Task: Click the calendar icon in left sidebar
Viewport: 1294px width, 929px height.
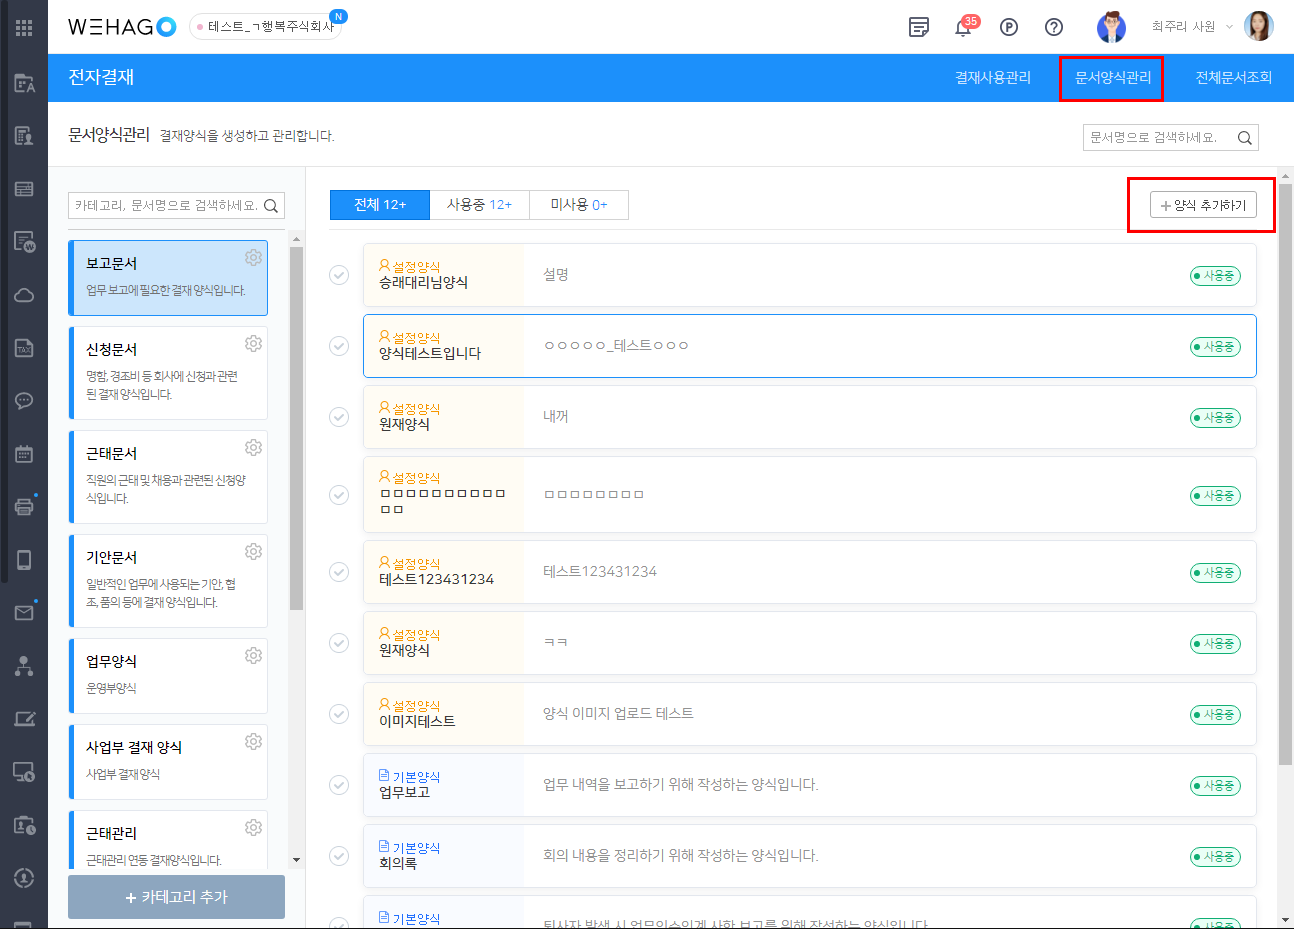Action: (24, 454)
